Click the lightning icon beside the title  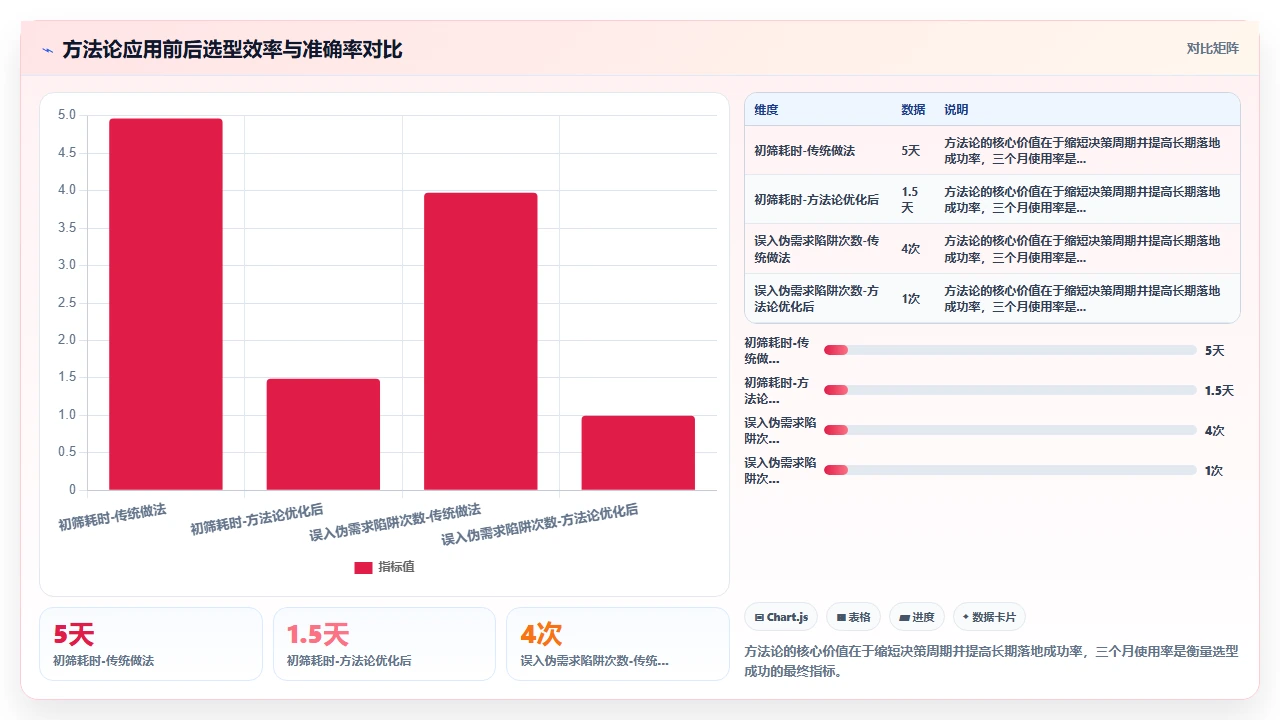coord(47,50)
